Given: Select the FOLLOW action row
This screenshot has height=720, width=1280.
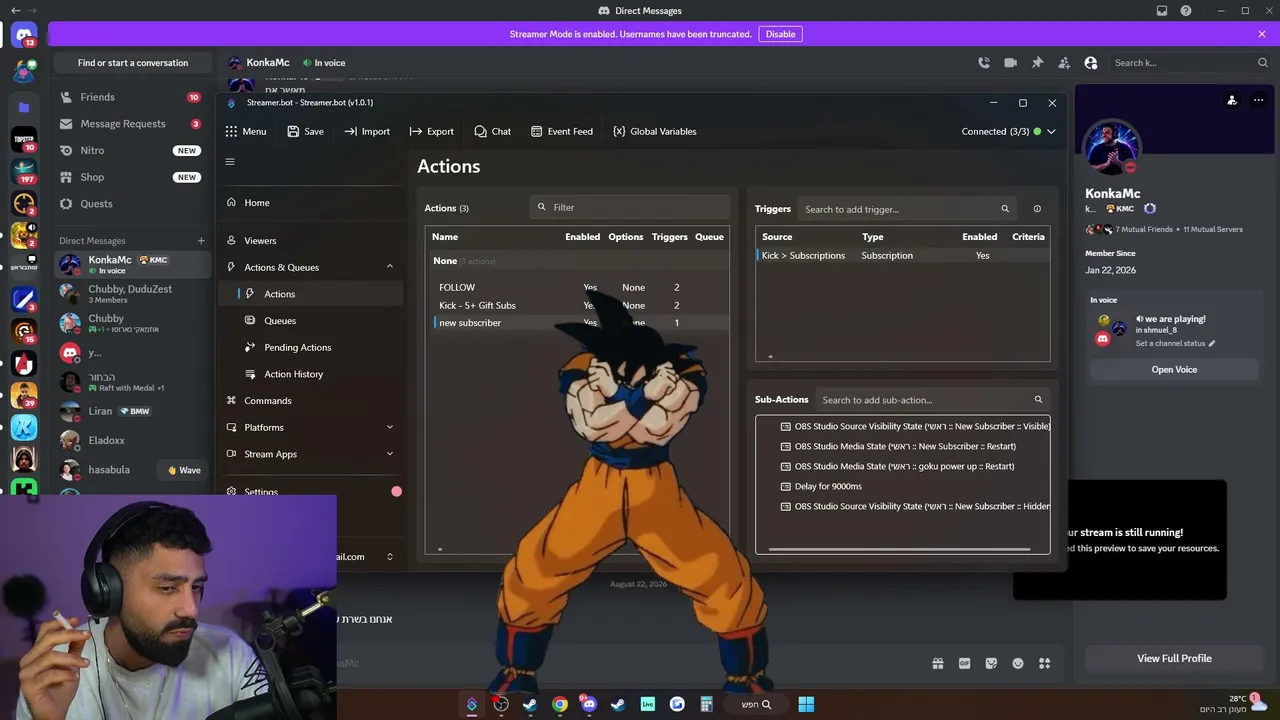Looking at the screenshot, I should pos(577,288).
